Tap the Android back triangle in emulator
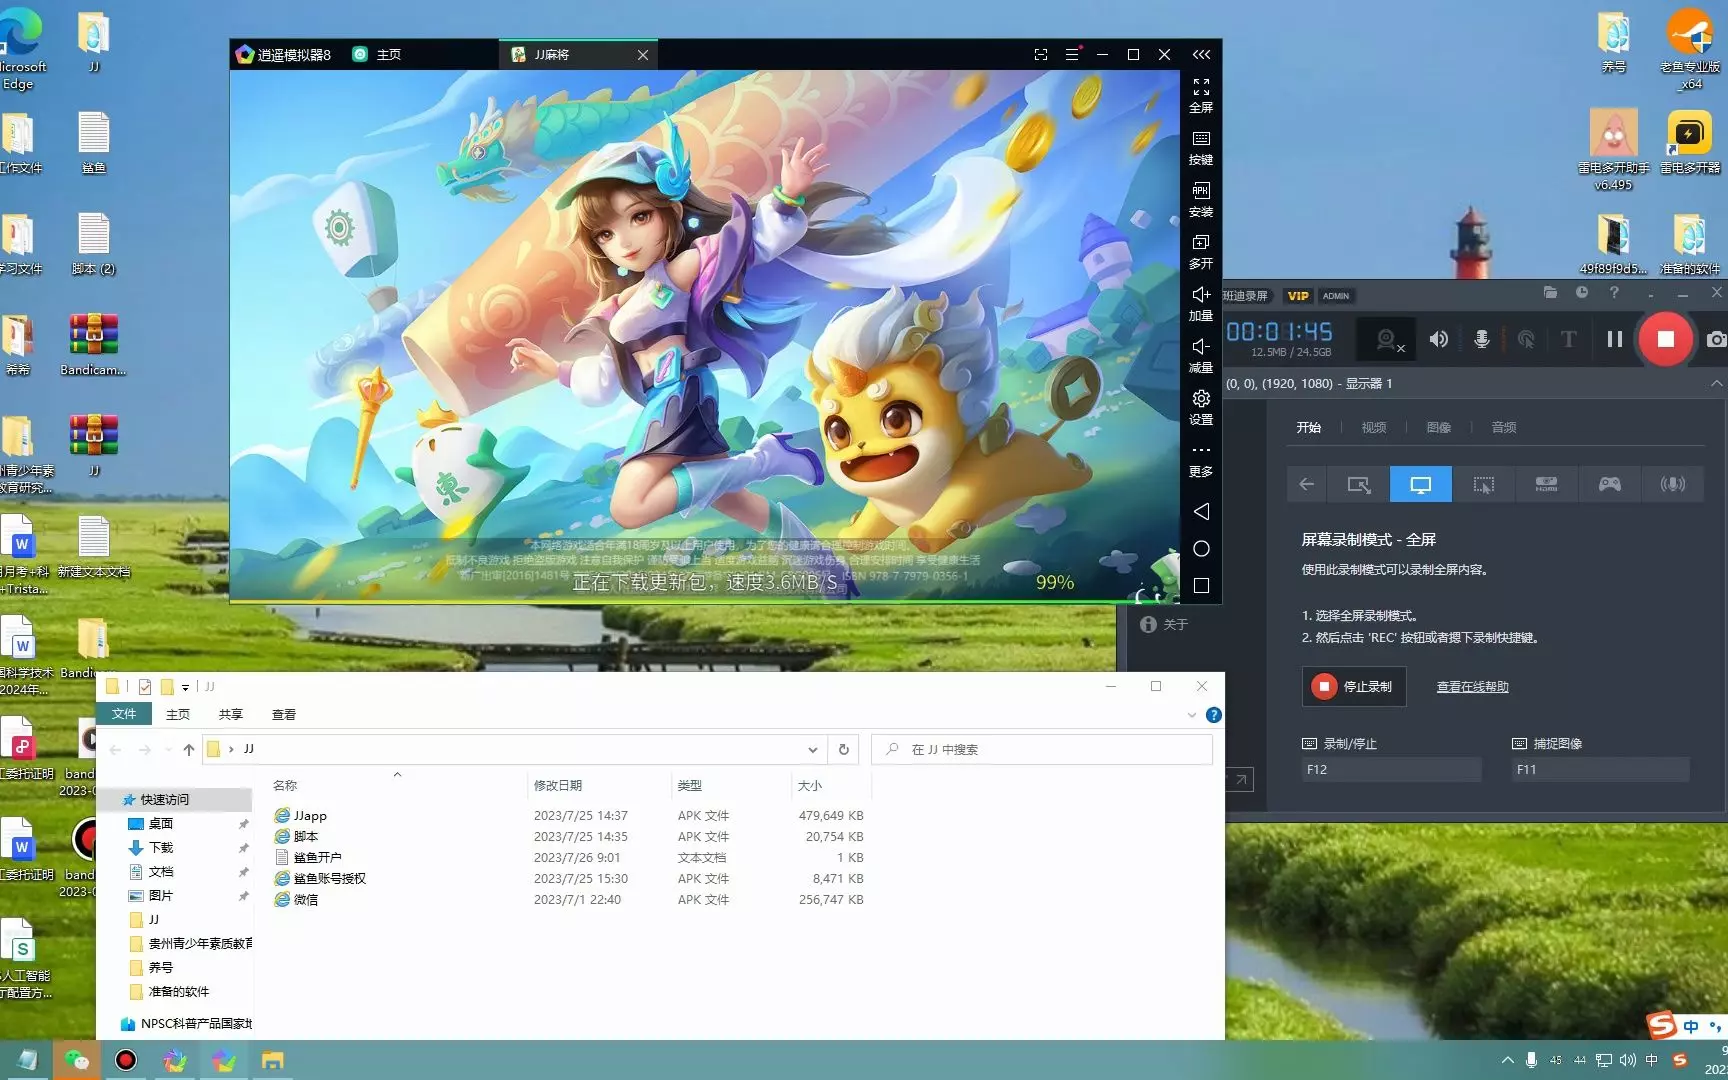 (x=1201, y=512)
